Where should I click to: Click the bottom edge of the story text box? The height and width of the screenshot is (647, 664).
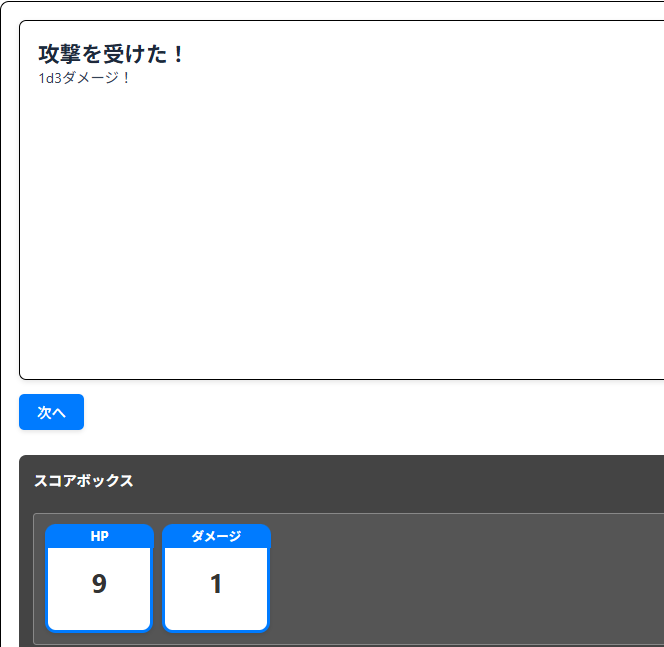pos(340,380)
